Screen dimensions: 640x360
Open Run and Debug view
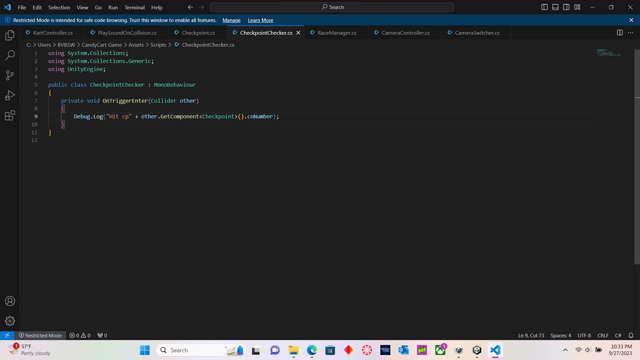tap(10, 95)
